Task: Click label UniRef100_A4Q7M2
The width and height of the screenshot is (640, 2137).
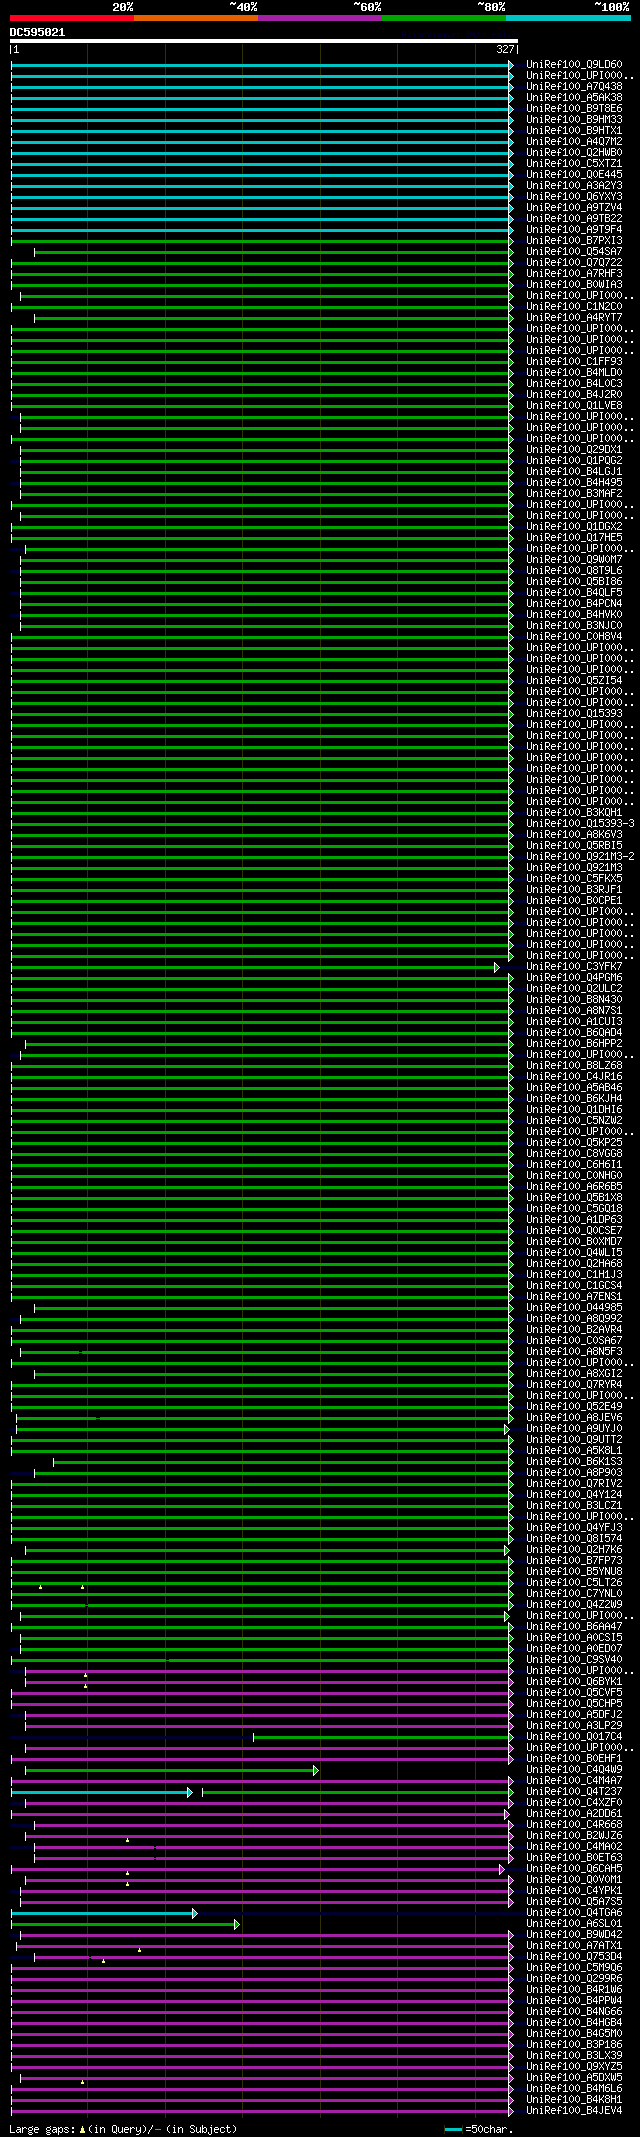Action: tap(574, 142)
